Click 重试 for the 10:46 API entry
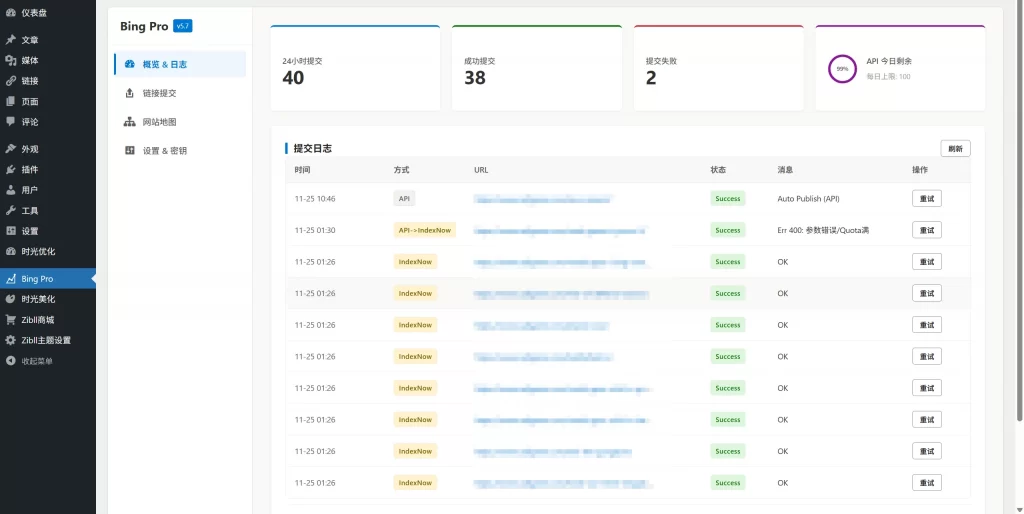Viewport: 1024px width, 514px height. 926,199
